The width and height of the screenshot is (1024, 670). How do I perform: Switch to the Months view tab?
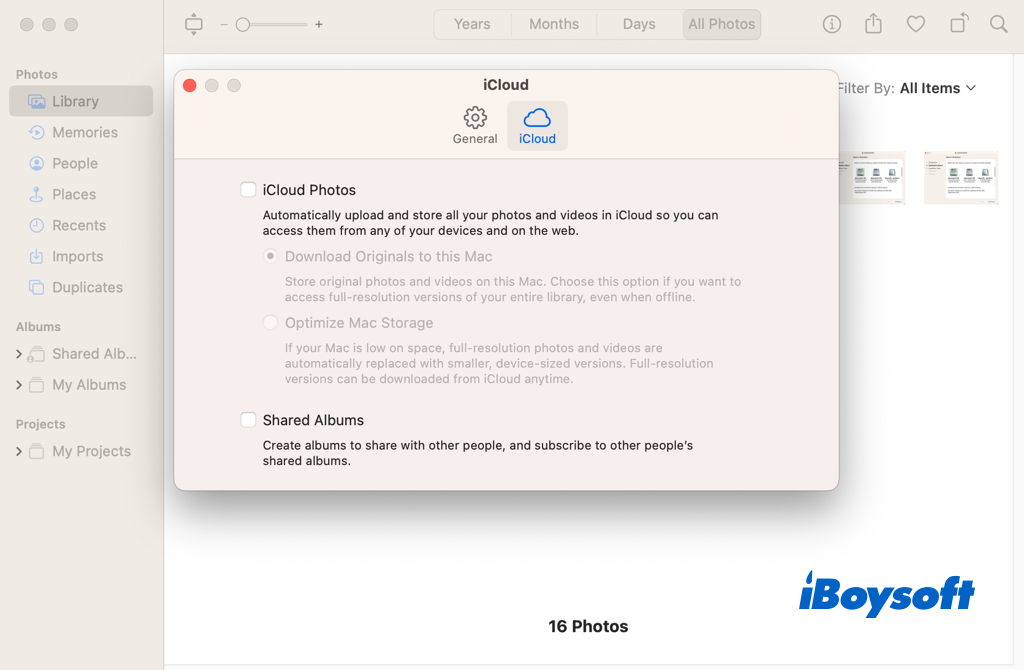(x=554, y=24)
